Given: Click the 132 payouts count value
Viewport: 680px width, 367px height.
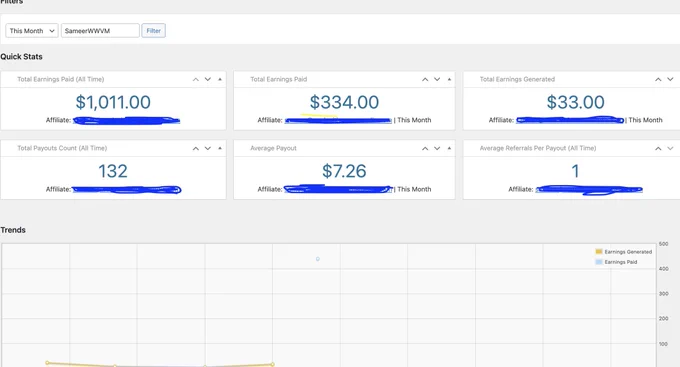Looking at the screenshot, I should coord(113,171).
